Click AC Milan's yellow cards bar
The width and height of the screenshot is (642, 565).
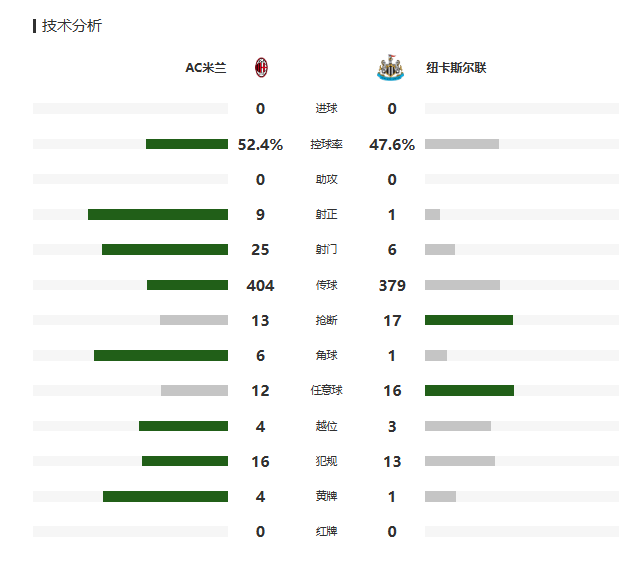click(x=165, y=497)
